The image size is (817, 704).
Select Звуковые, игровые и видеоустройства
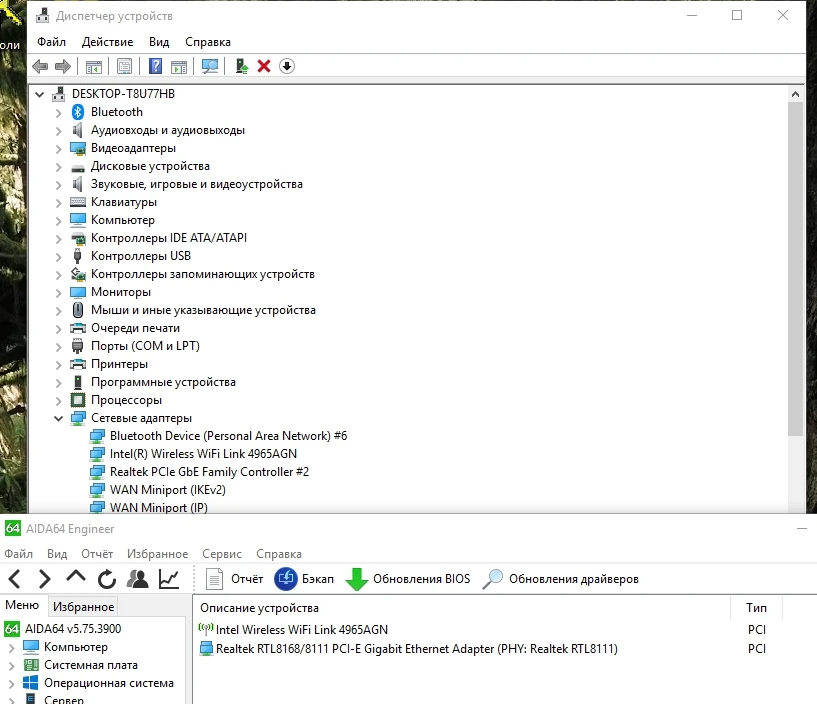[x=196, y=184]
